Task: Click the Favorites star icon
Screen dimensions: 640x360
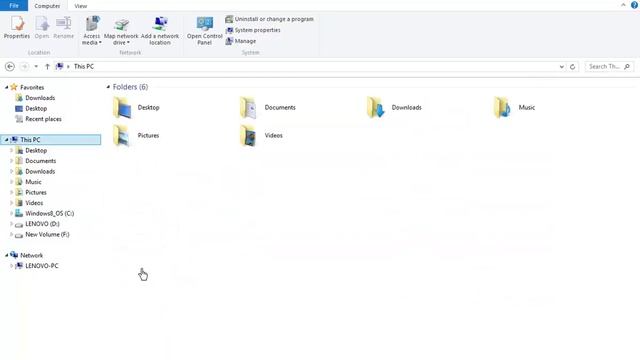Action: [x=14, y=87]
